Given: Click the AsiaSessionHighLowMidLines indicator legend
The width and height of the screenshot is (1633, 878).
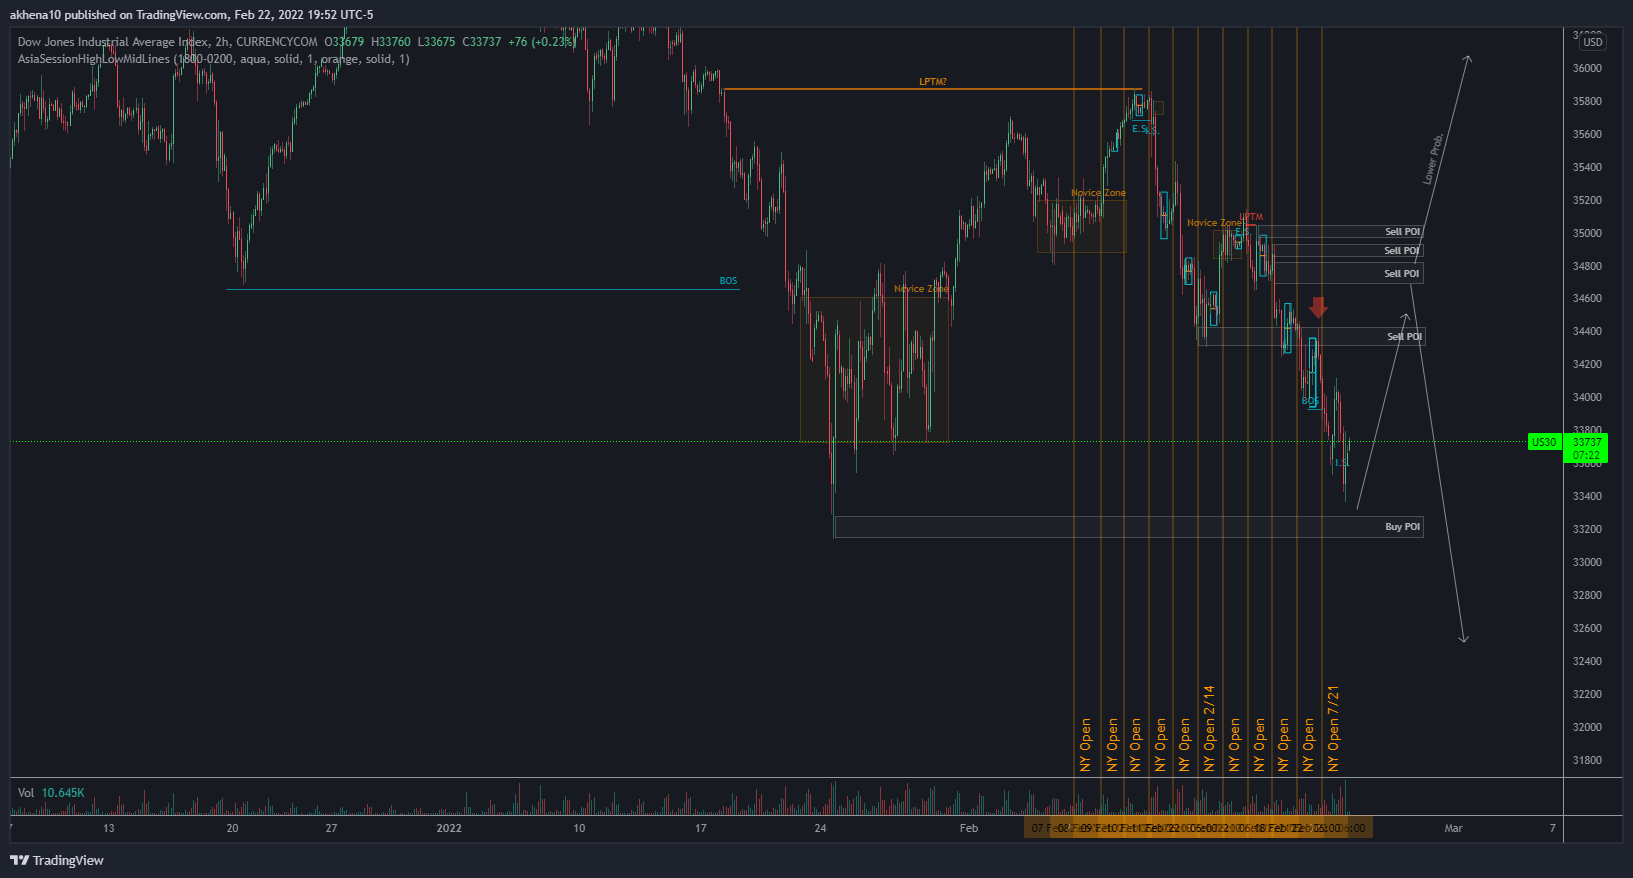Looking at the screenshot, I should point(213,59).
